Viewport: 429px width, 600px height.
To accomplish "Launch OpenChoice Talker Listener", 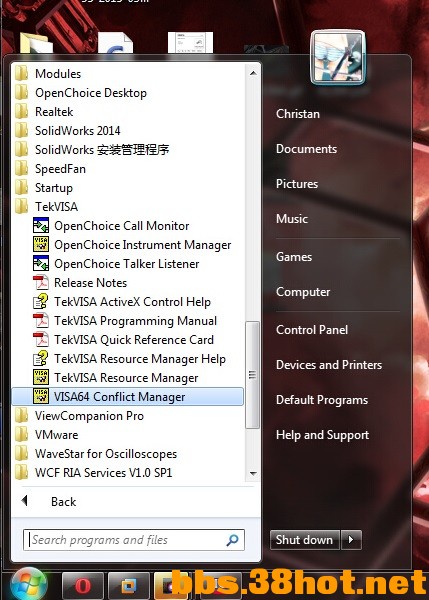I will click(128, 264).
